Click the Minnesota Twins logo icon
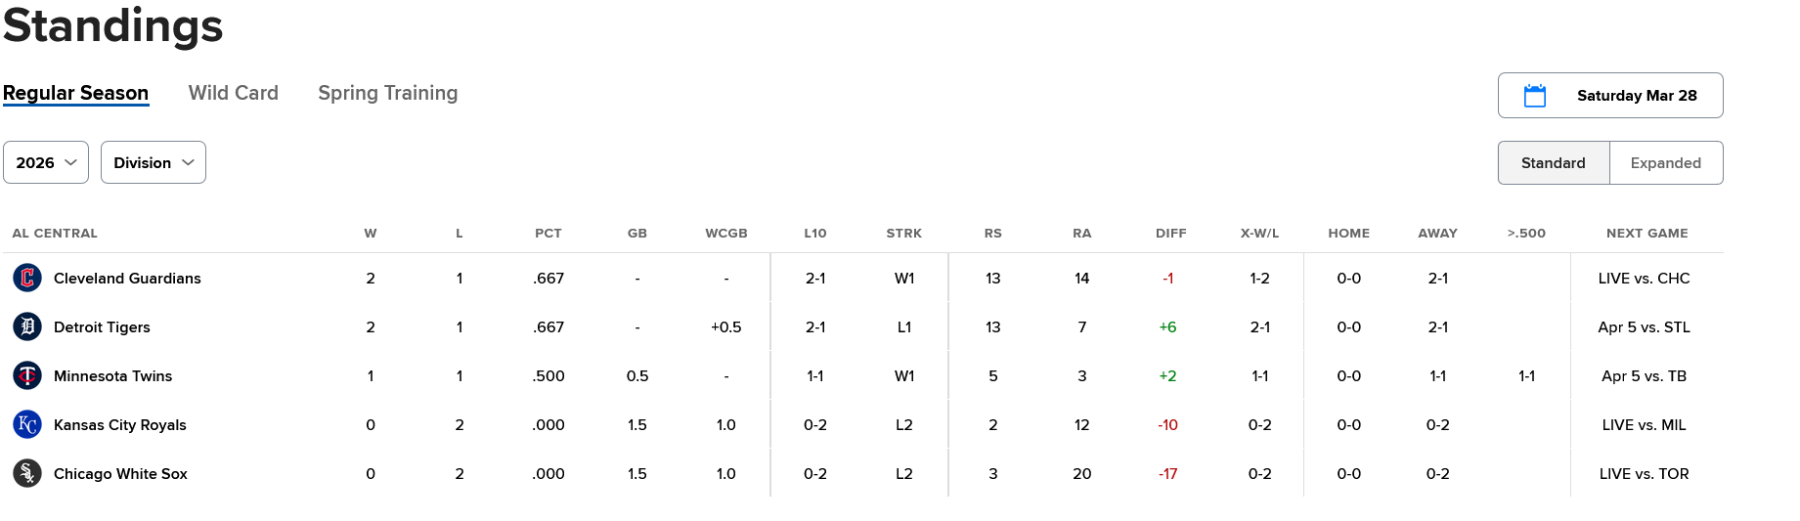Viewport: 1800px width, 521px height. pos(27,376)
